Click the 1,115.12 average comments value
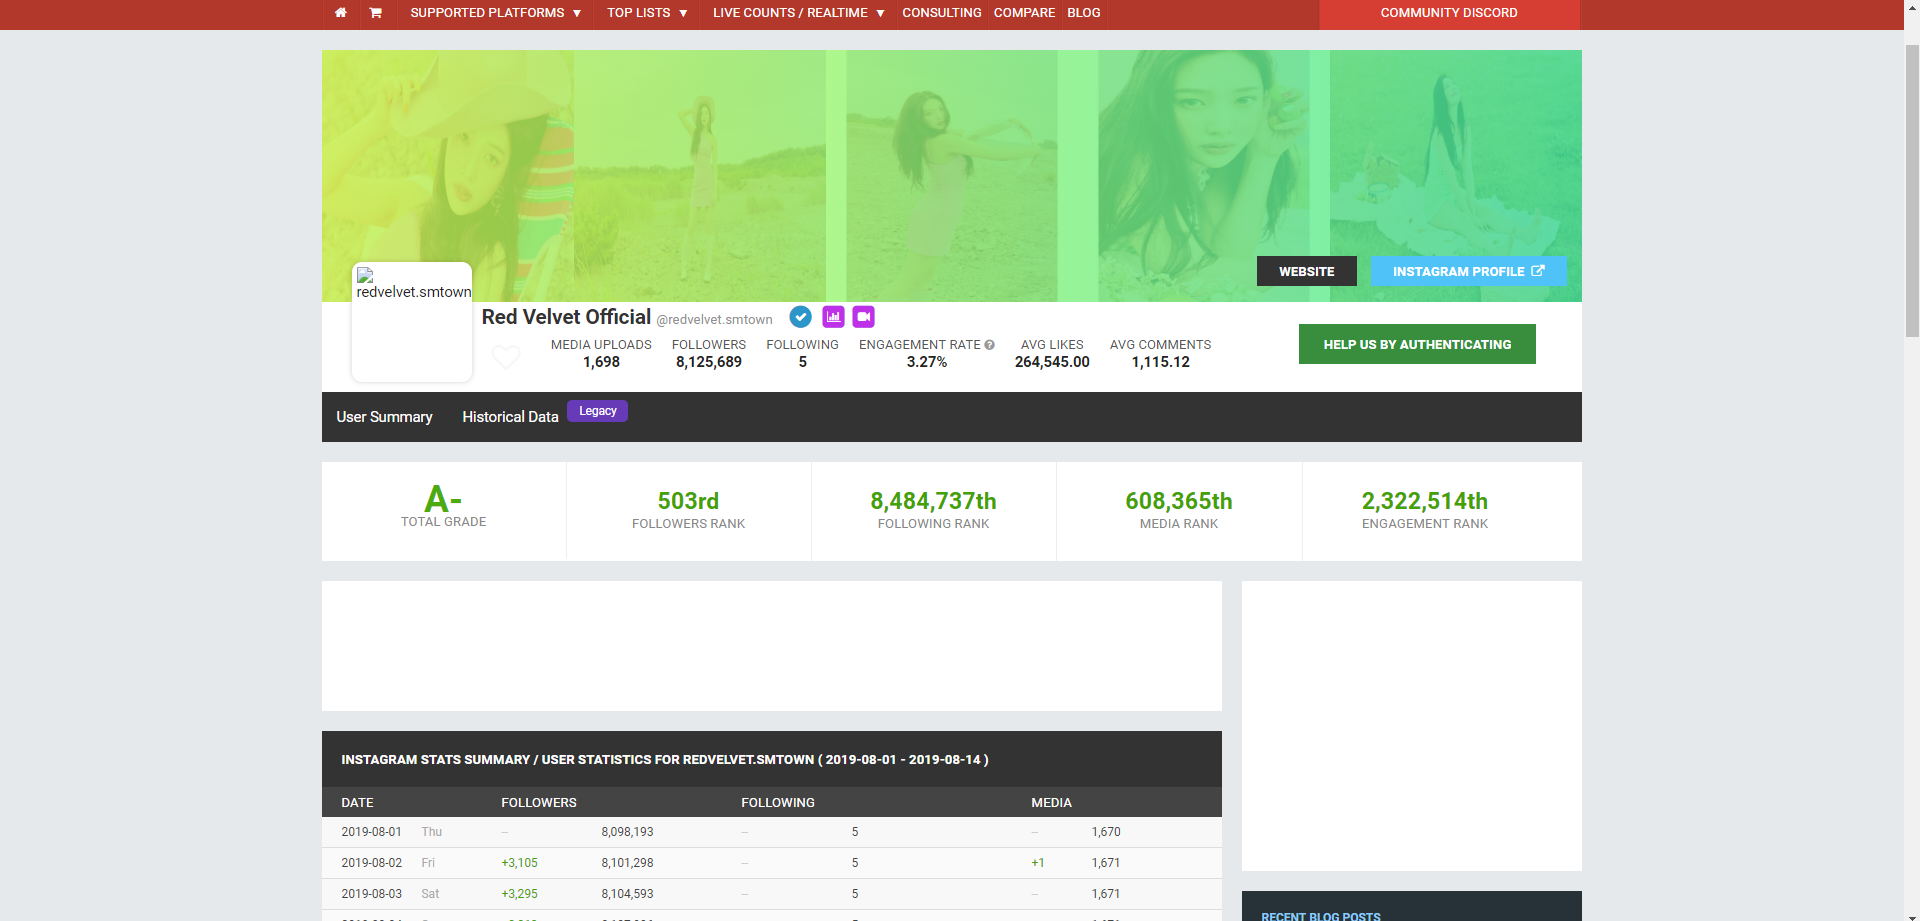The height and width of the screenshot is (921, 1920). [1161, 362]
